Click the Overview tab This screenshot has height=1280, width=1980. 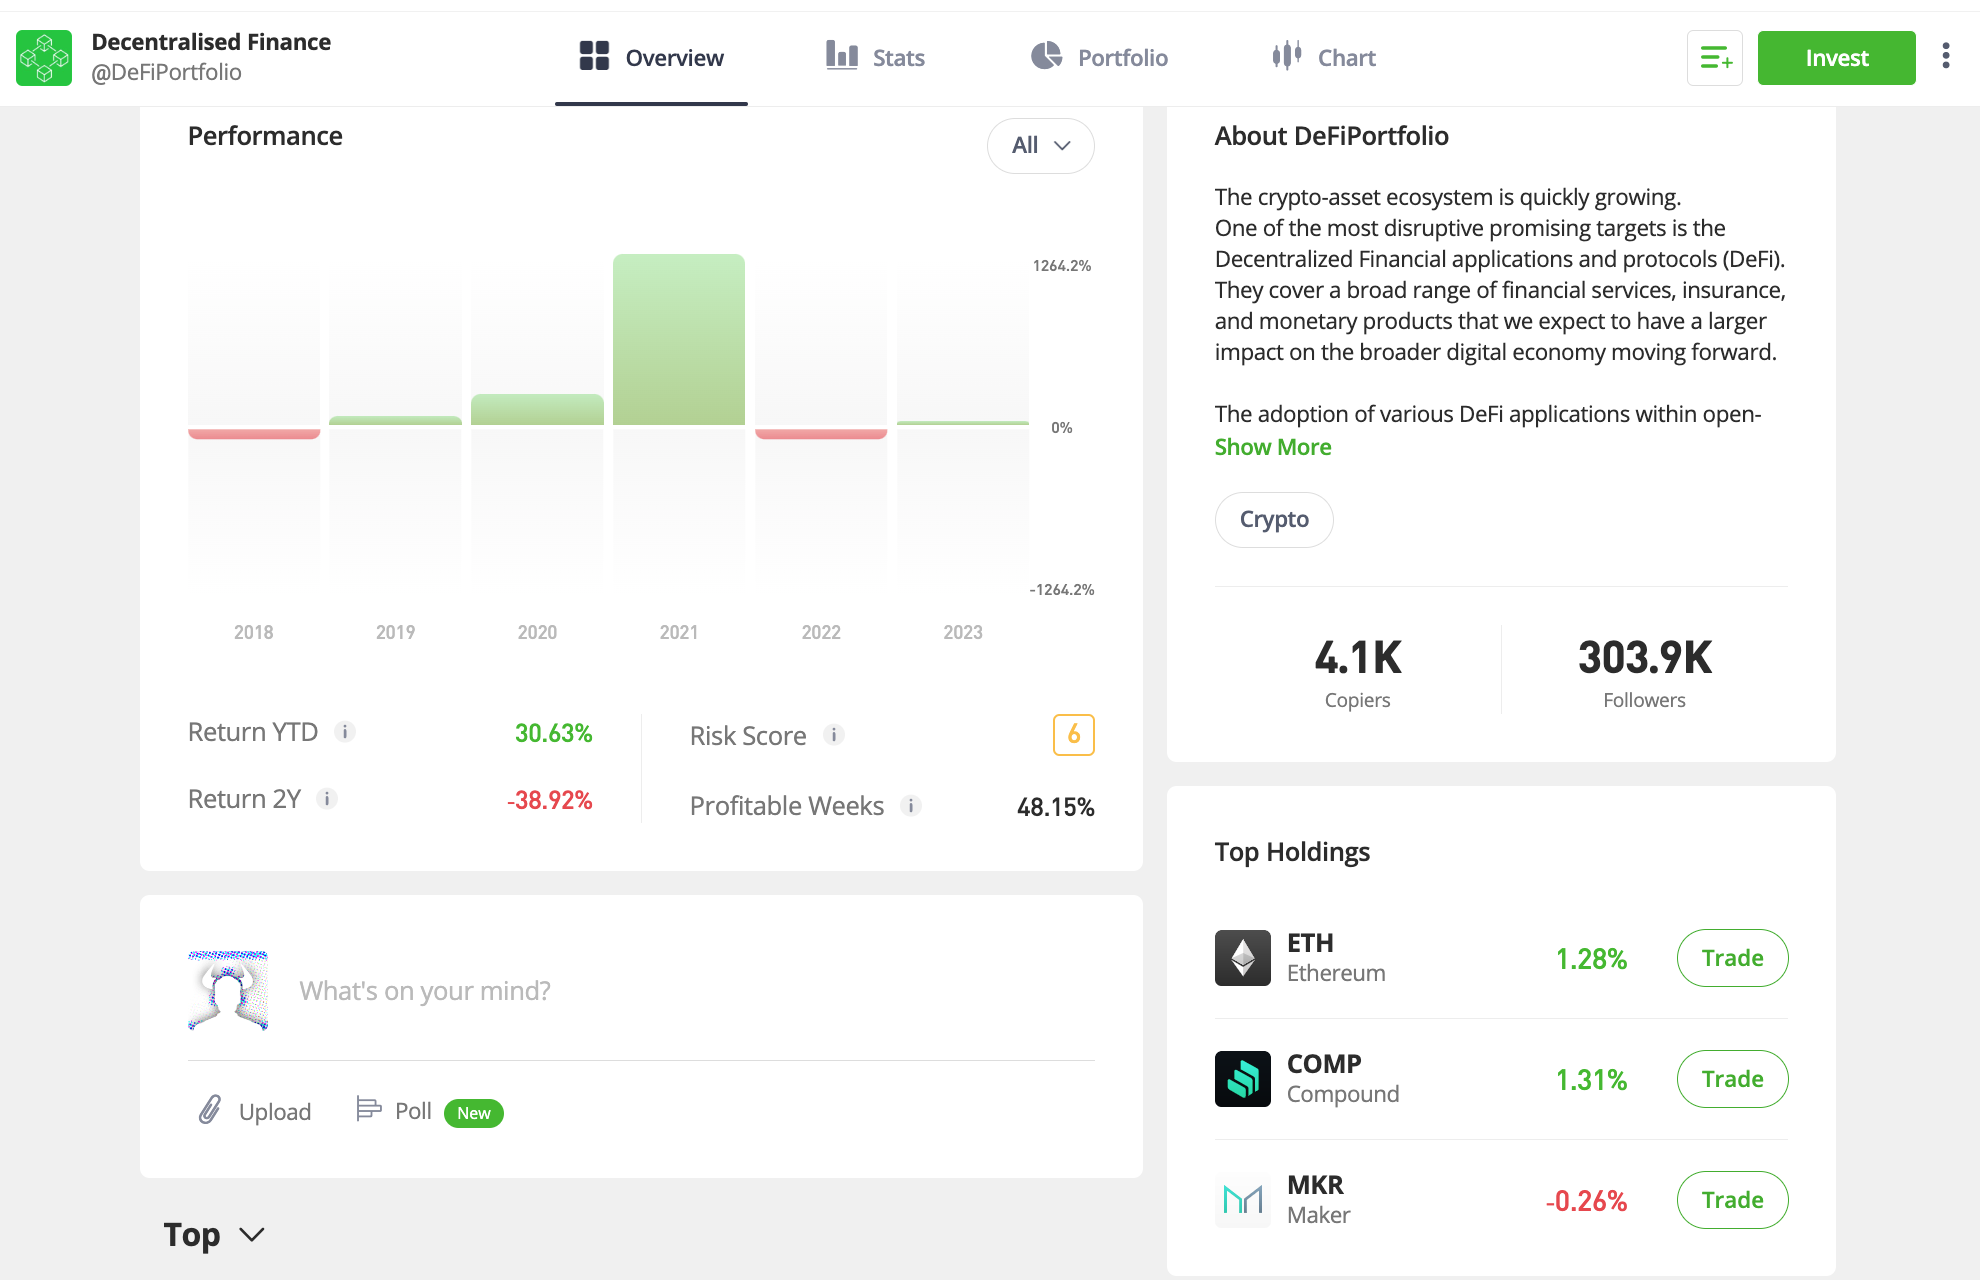coord(651,58)
